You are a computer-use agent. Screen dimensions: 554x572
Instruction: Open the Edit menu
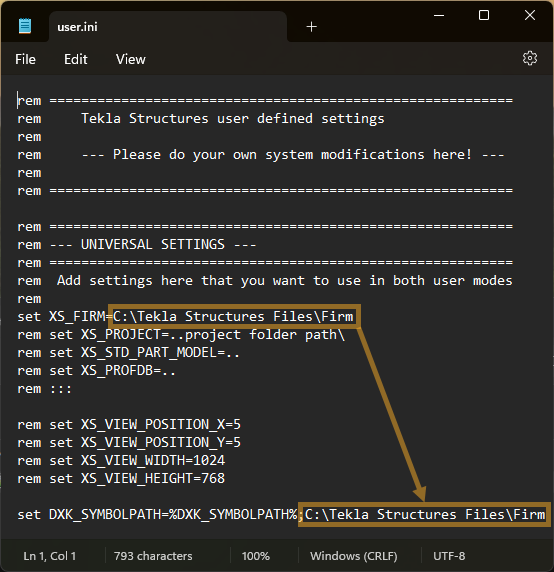pyautogui.click(x=76, y=59)
